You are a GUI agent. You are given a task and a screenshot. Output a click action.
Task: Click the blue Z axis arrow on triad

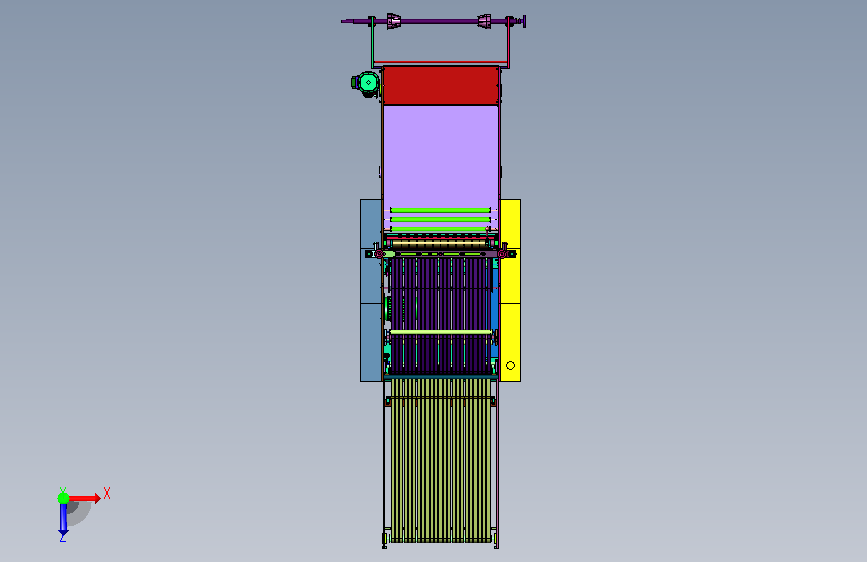click(63, 519)
